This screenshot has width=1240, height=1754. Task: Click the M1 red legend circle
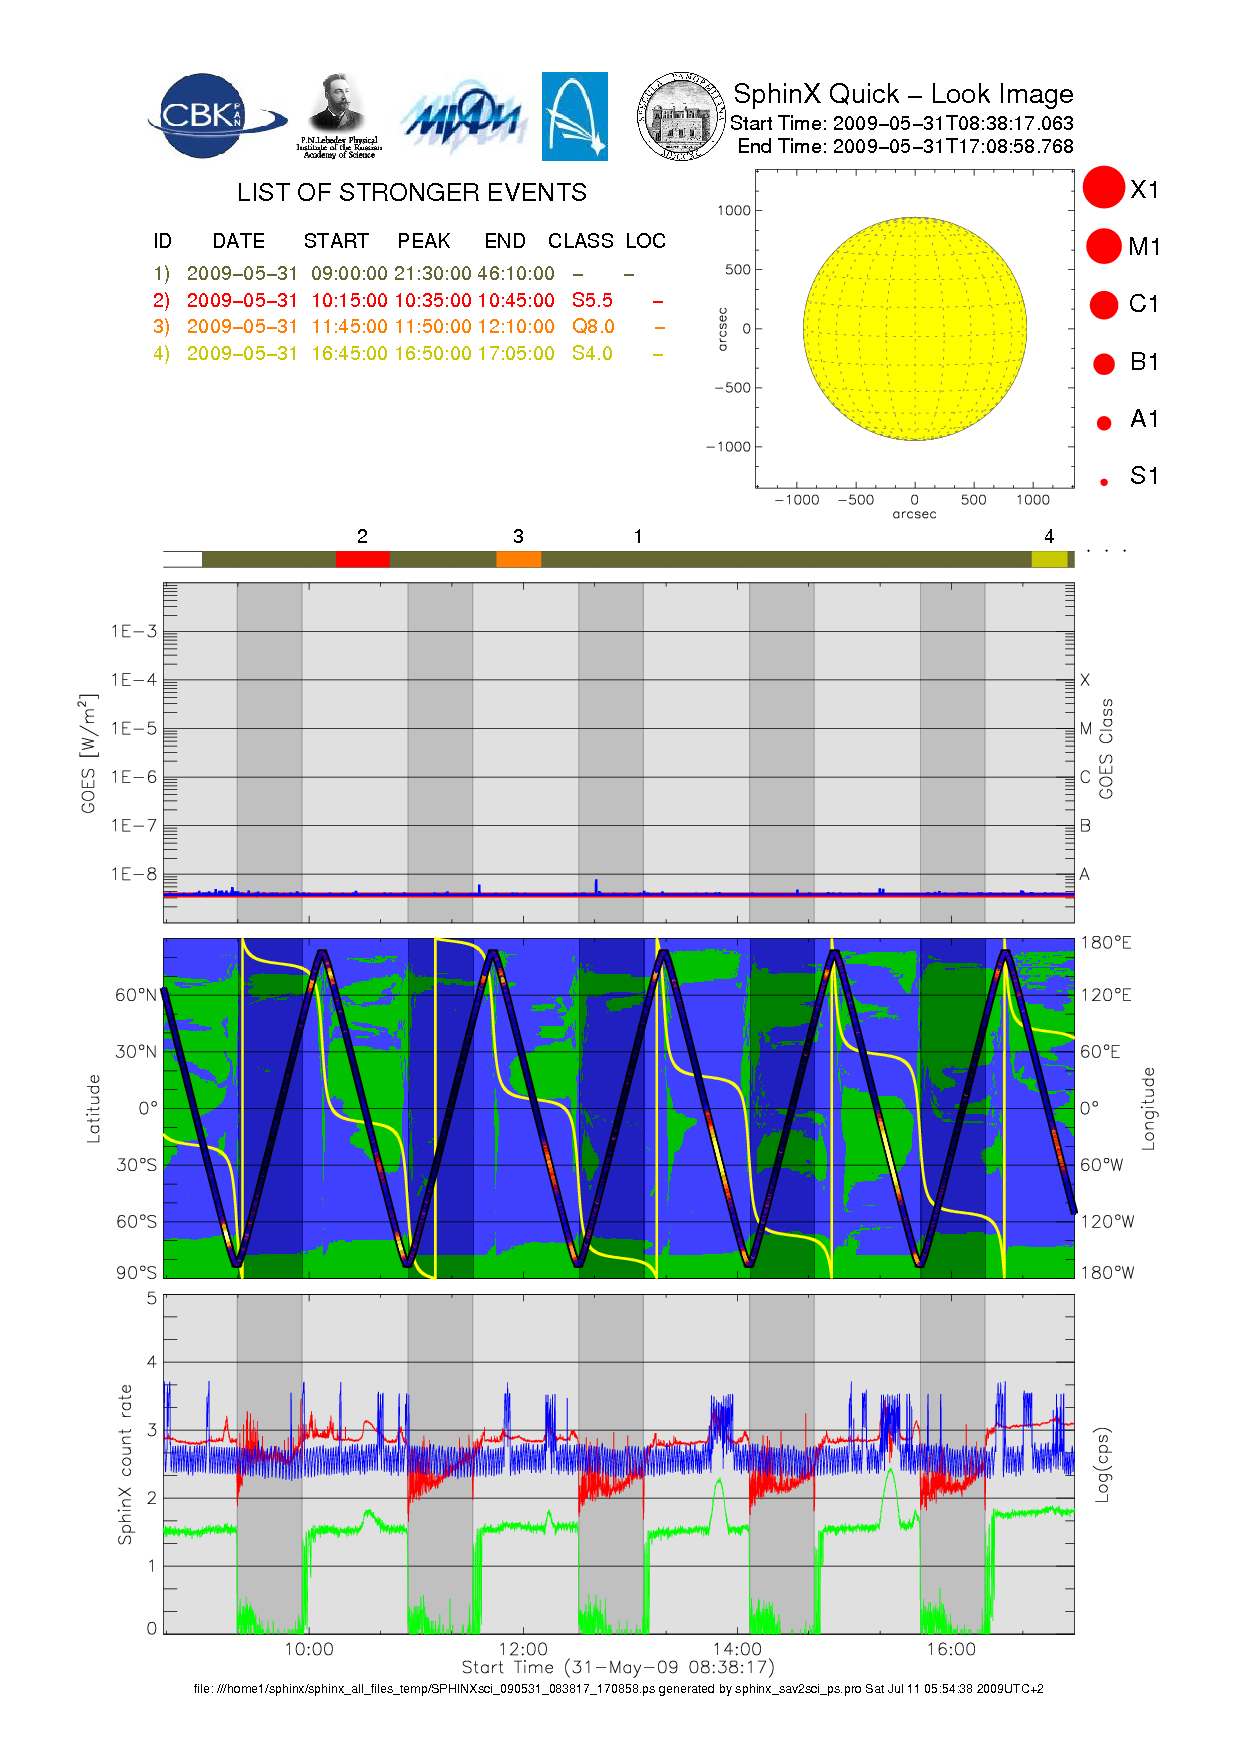coord(1104,246)
